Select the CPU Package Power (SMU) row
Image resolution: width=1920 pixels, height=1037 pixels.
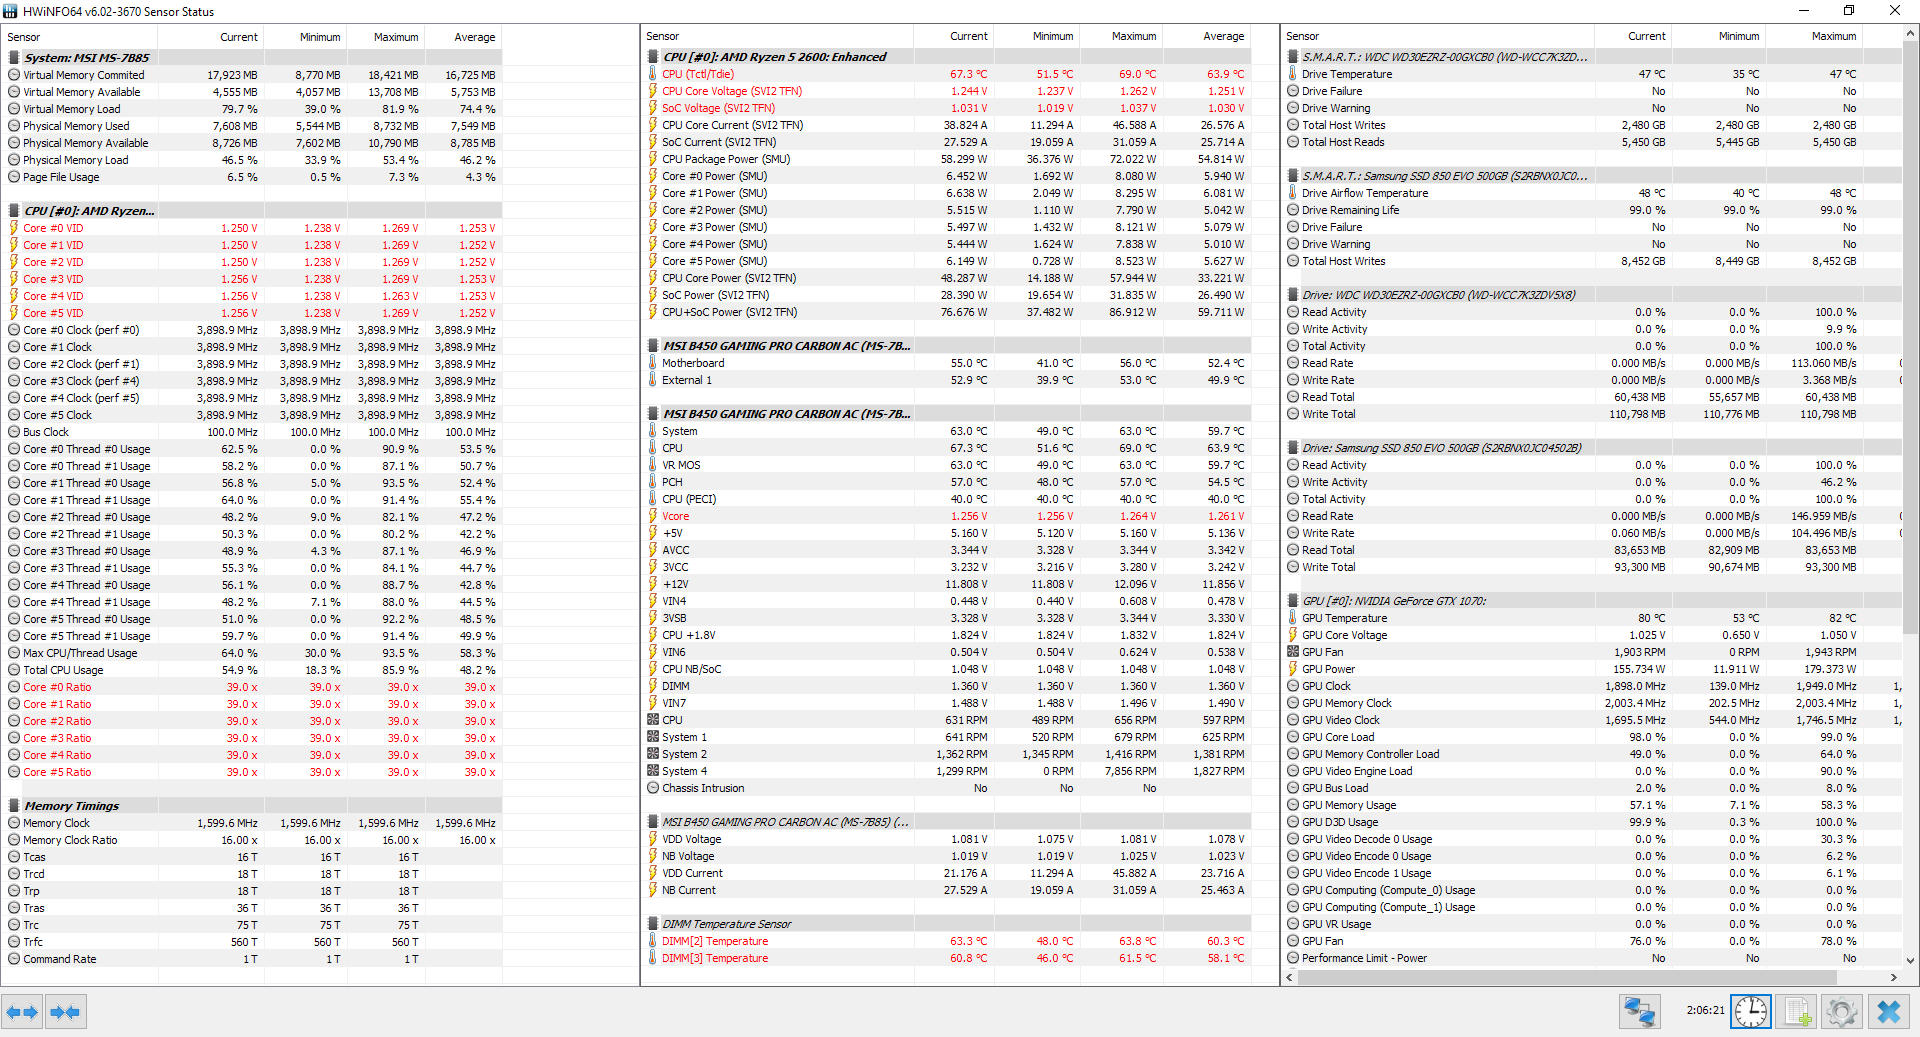click(948, 159)
